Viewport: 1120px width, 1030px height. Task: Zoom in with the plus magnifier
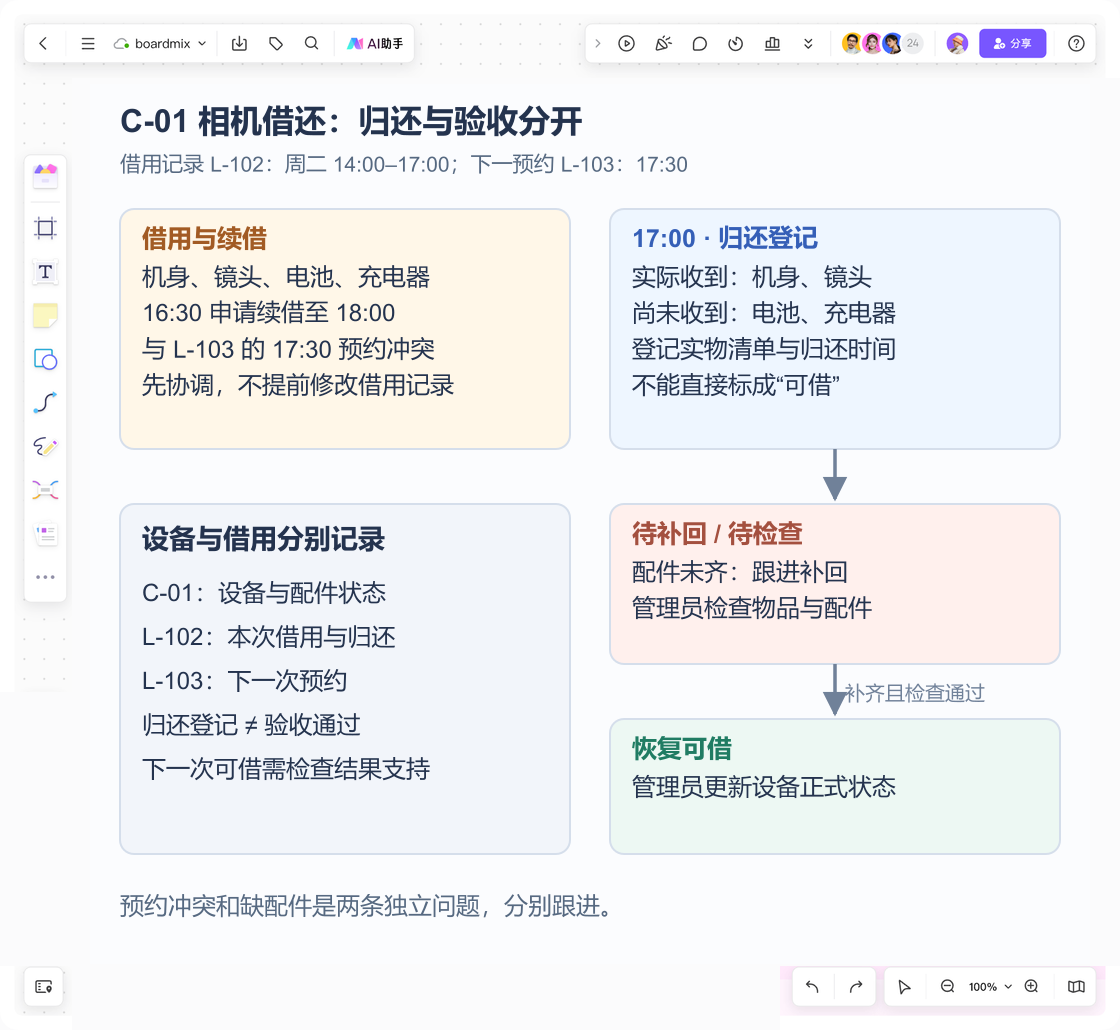[x=1031, y=986]
